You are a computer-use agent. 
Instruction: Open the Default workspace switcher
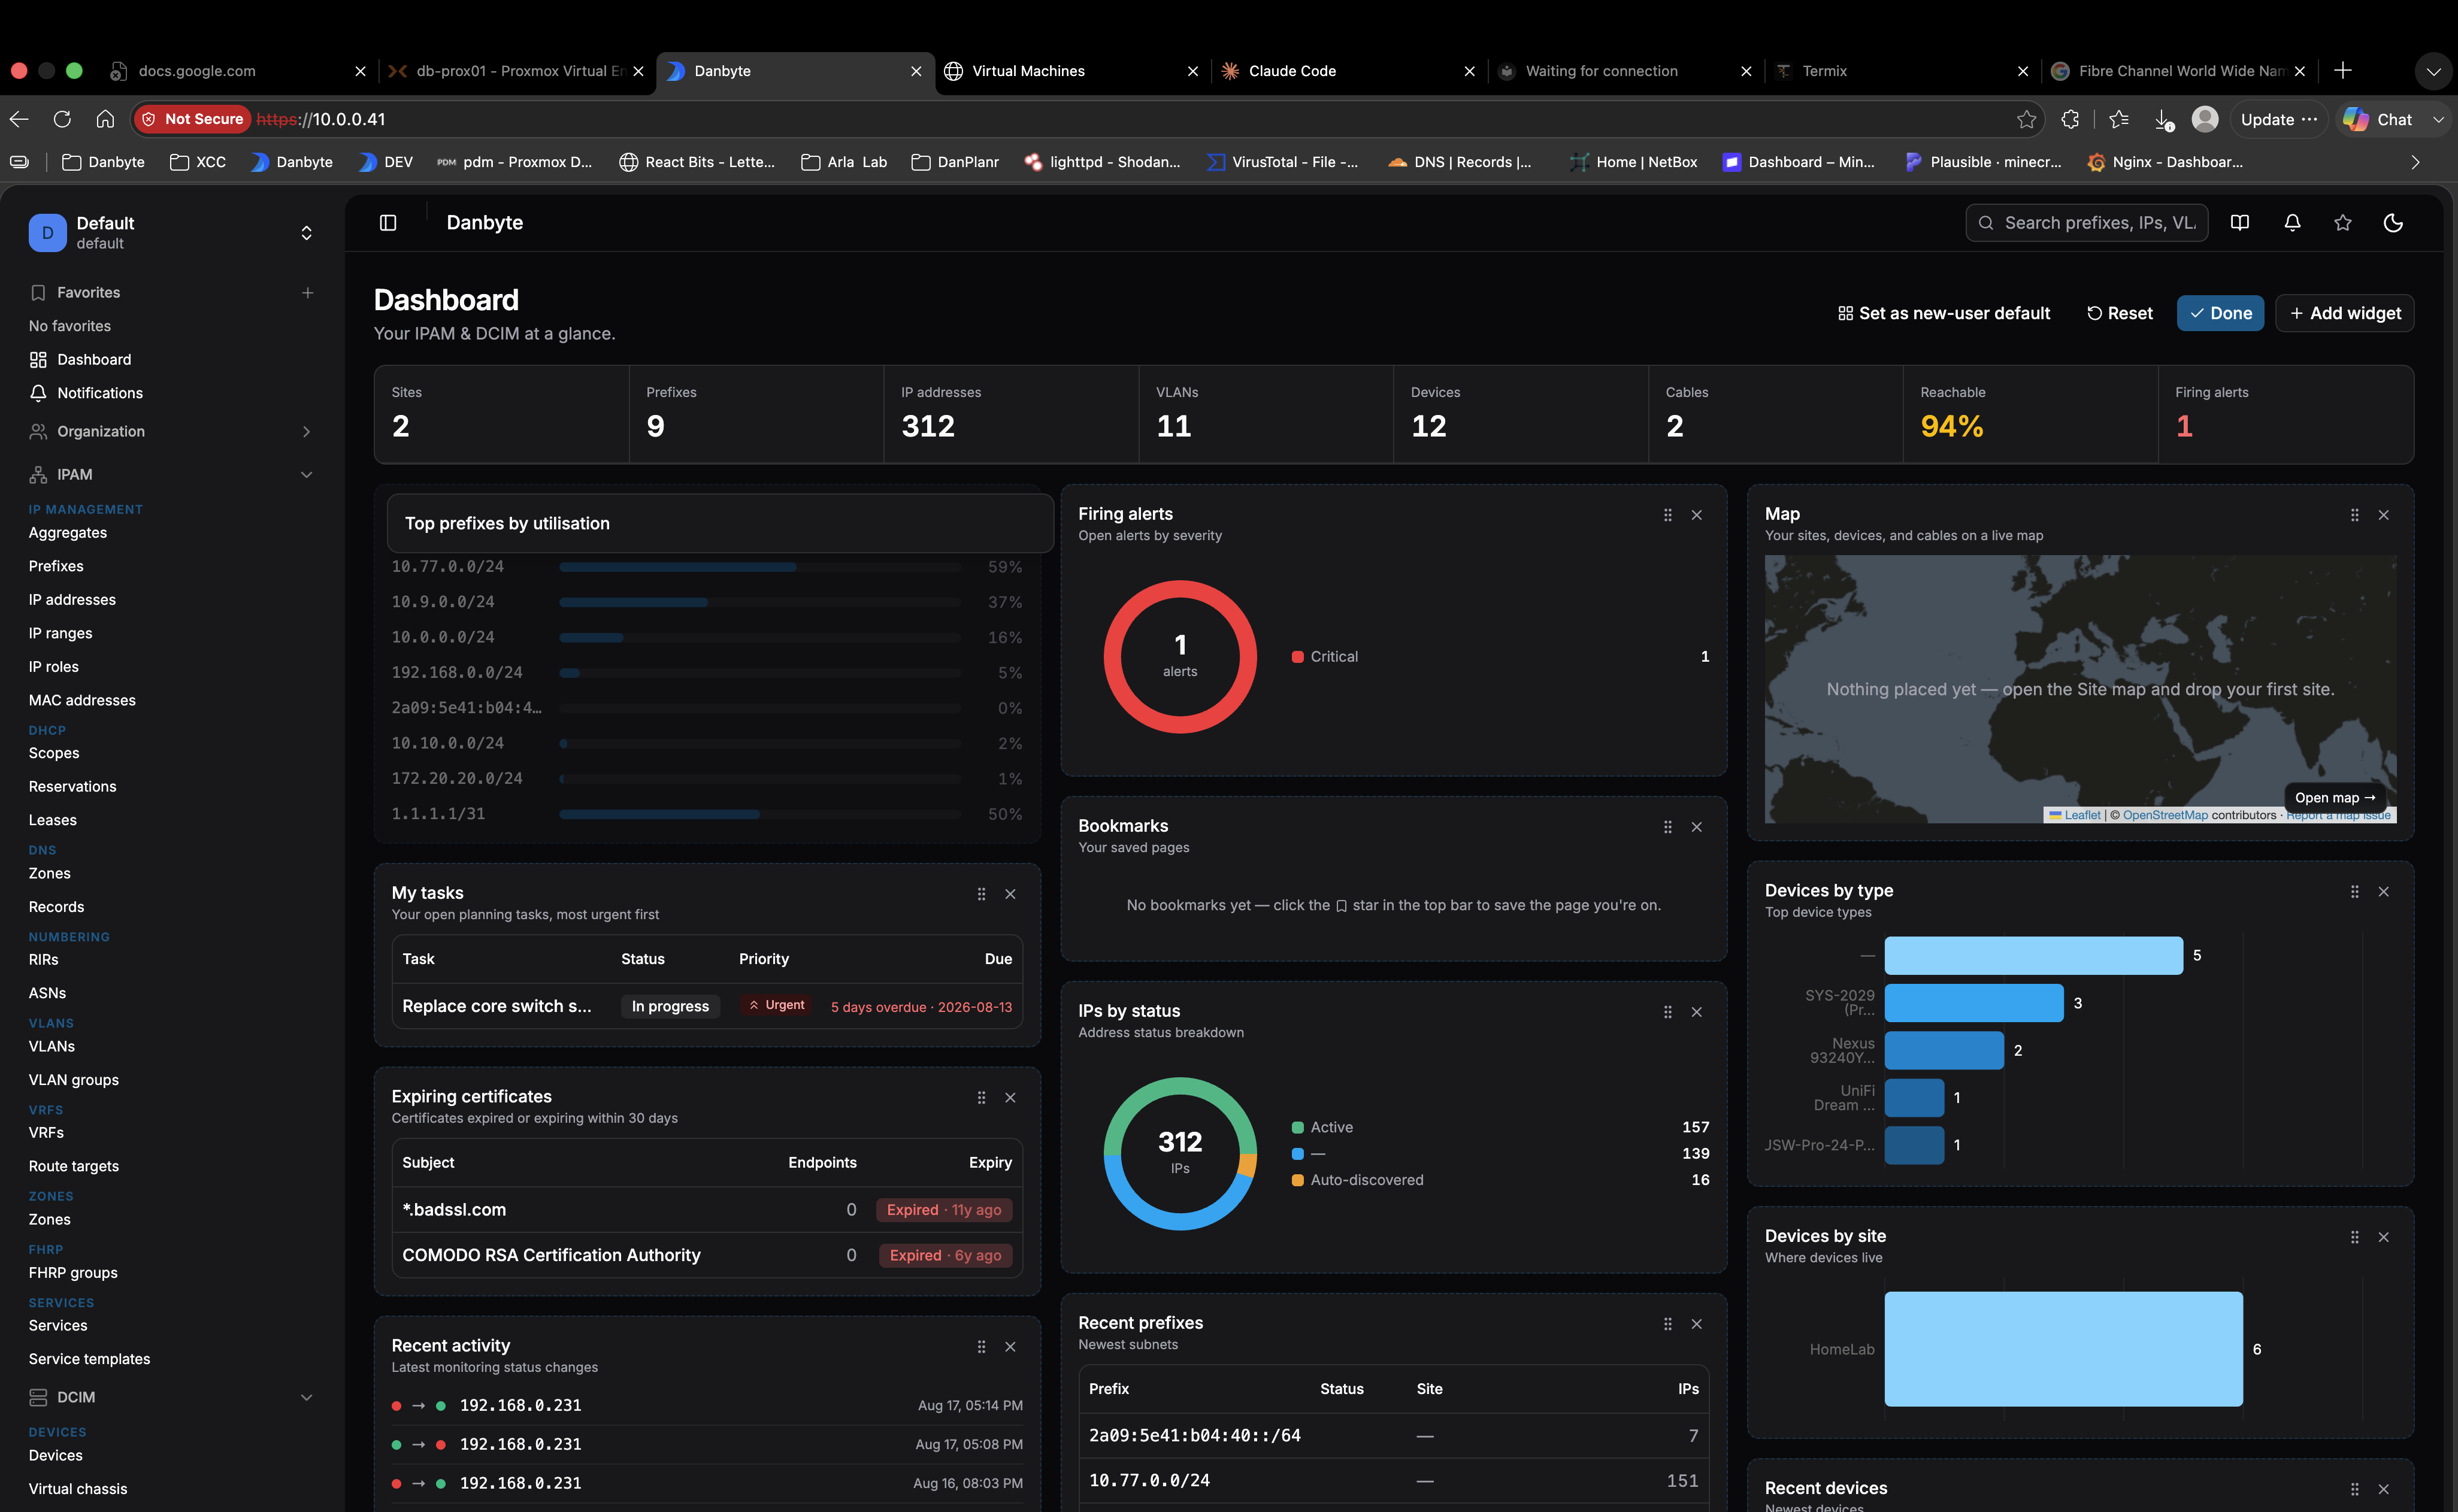tap(171, 232)
